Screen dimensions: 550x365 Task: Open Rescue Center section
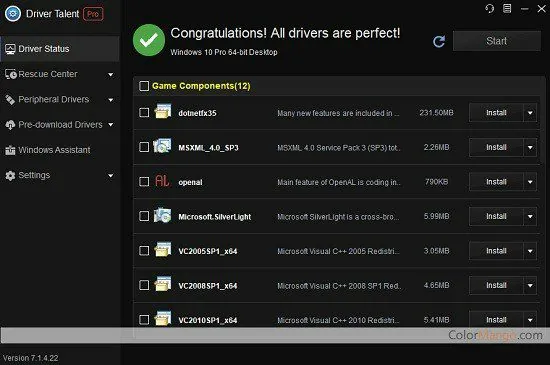point(60,74)
